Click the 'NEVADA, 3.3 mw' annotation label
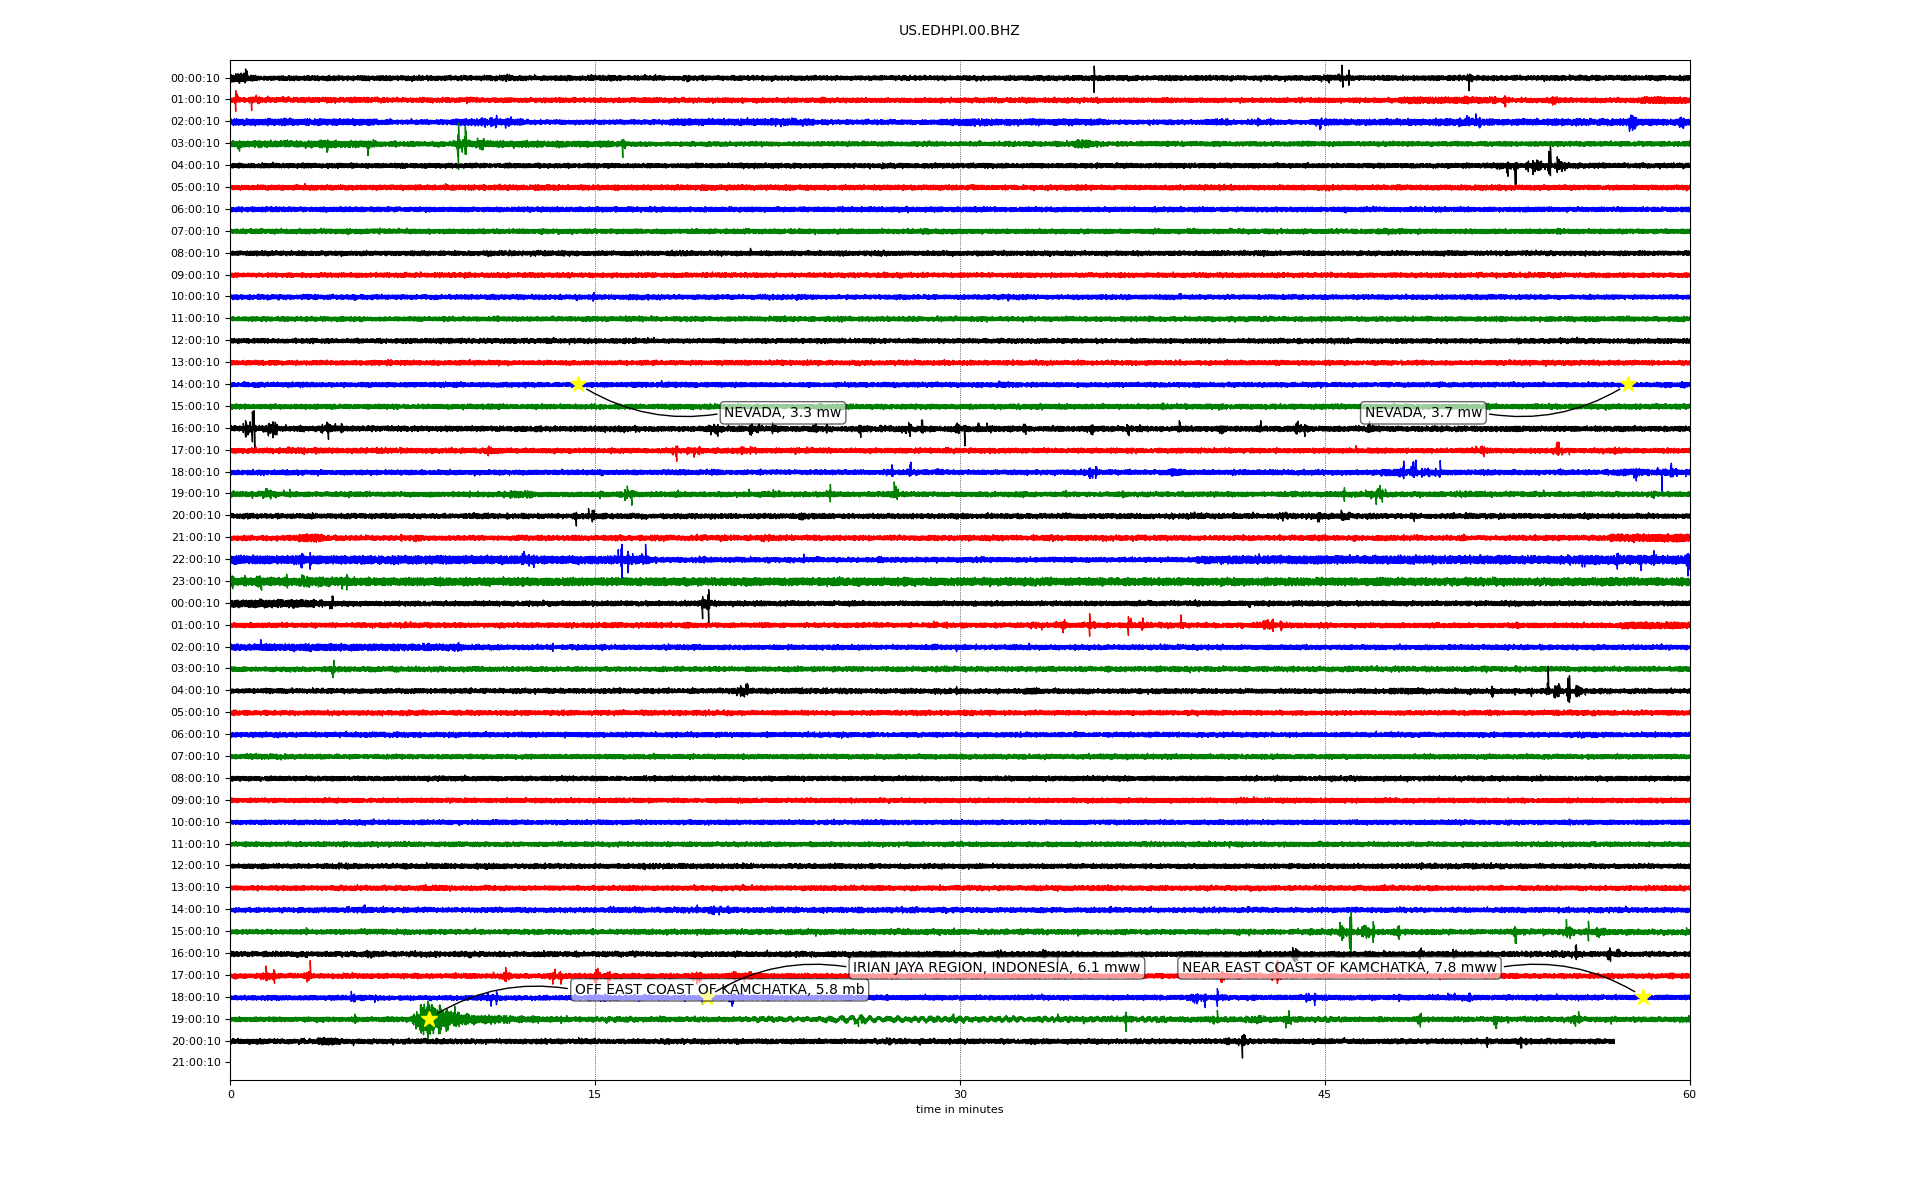The height and width of the screenshot is (1200, 1920). [x=782, y=413]
